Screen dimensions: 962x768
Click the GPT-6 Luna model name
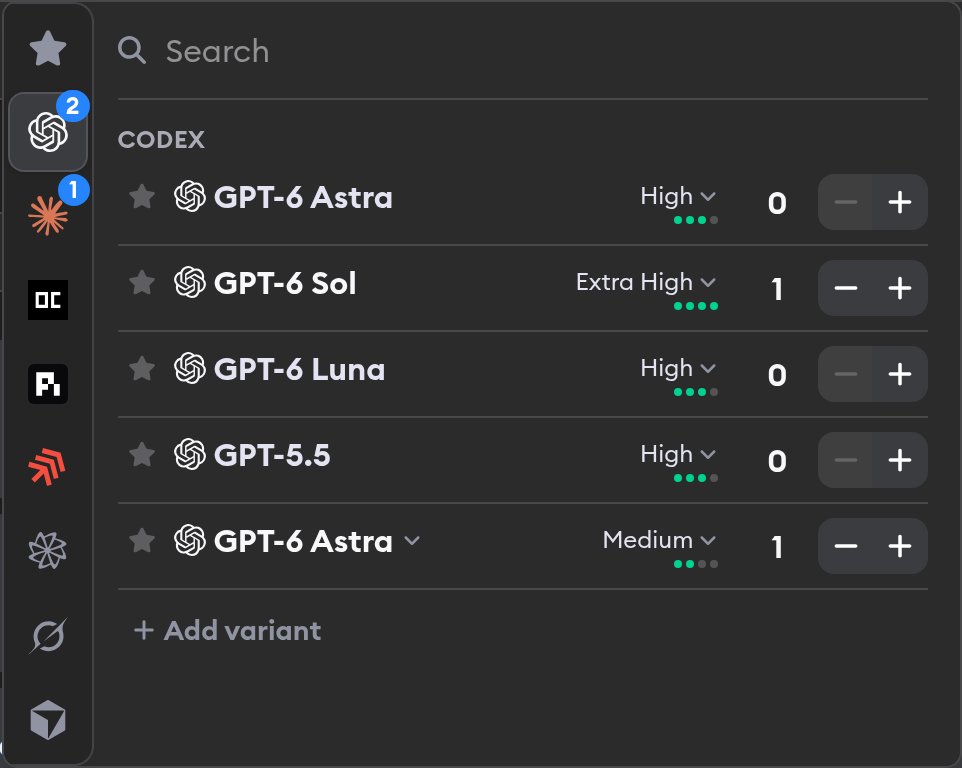coord(299,369)
